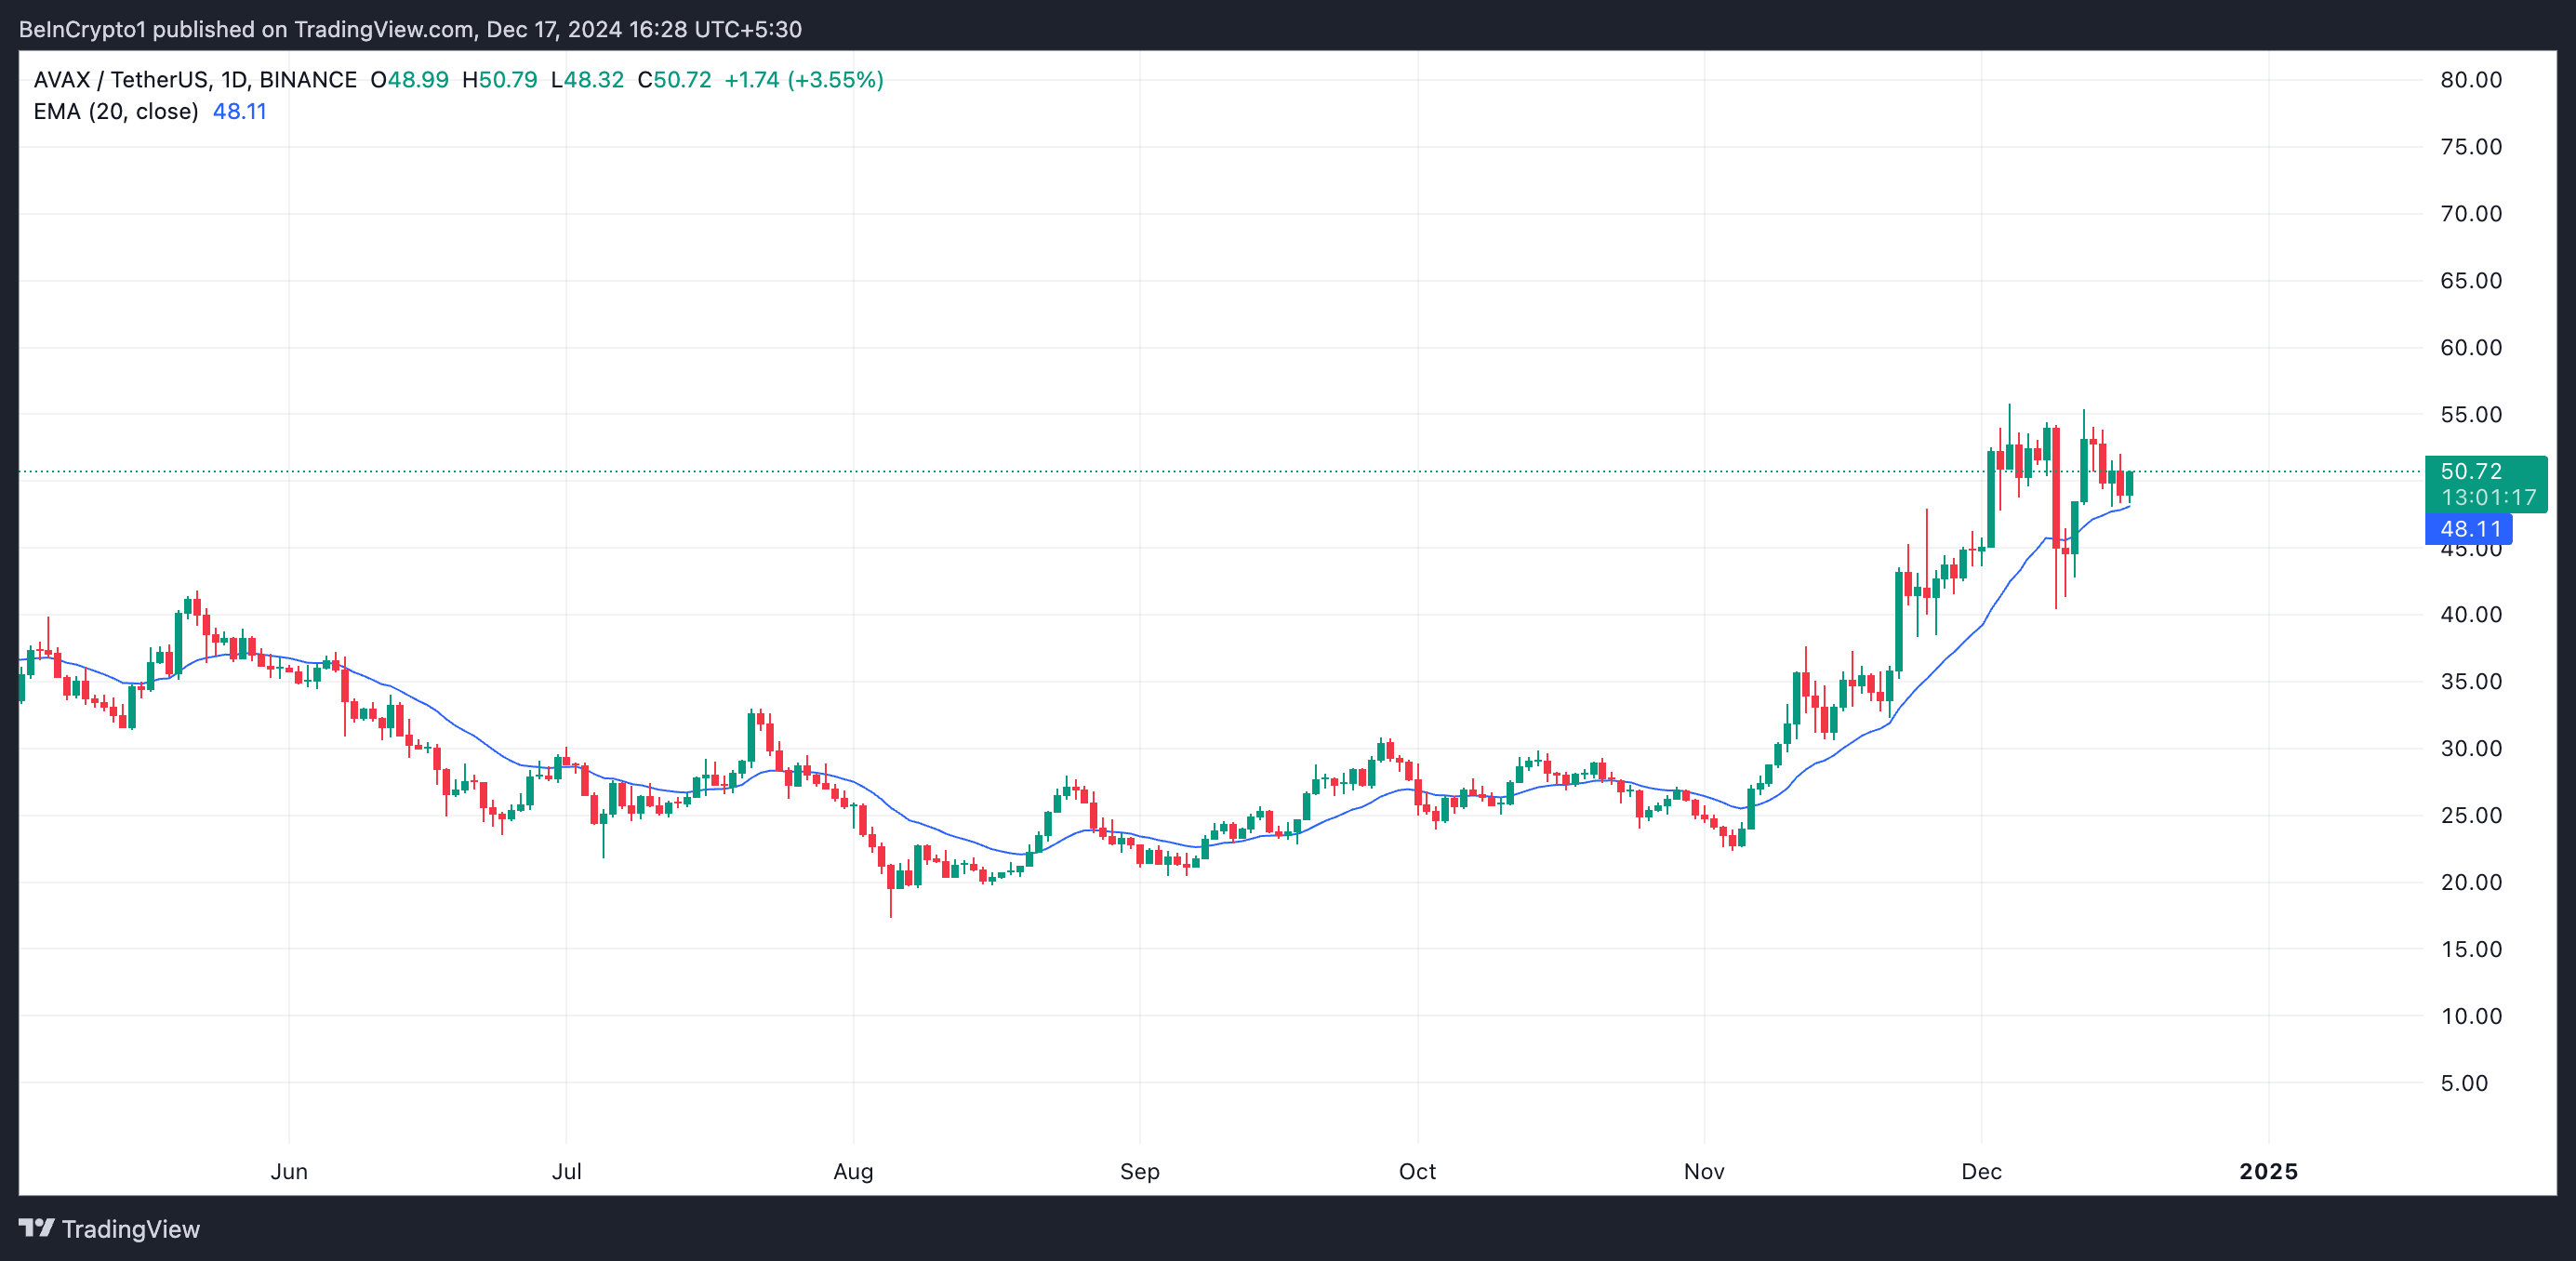Click the countdown timer 13:01:17 label

point(2488,497)
